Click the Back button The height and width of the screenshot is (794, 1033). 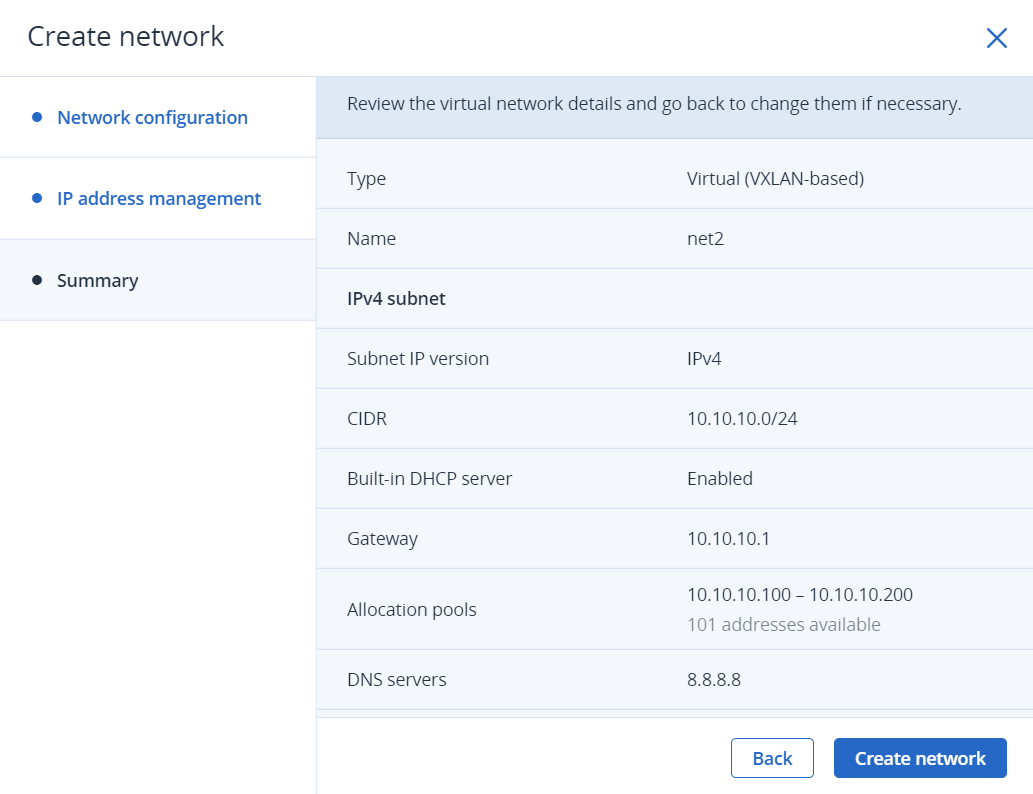pyautogui.click(x=772, y=758)
